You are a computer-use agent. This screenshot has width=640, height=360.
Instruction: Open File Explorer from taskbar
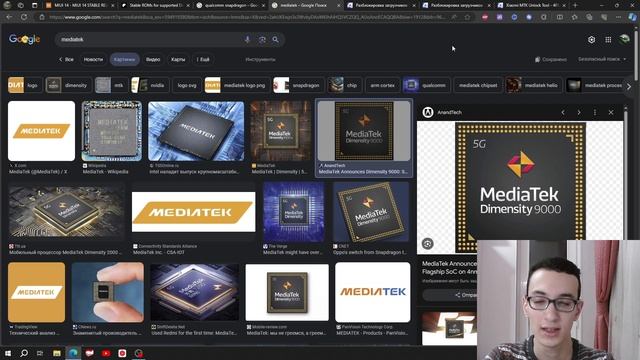click(57, 353)
